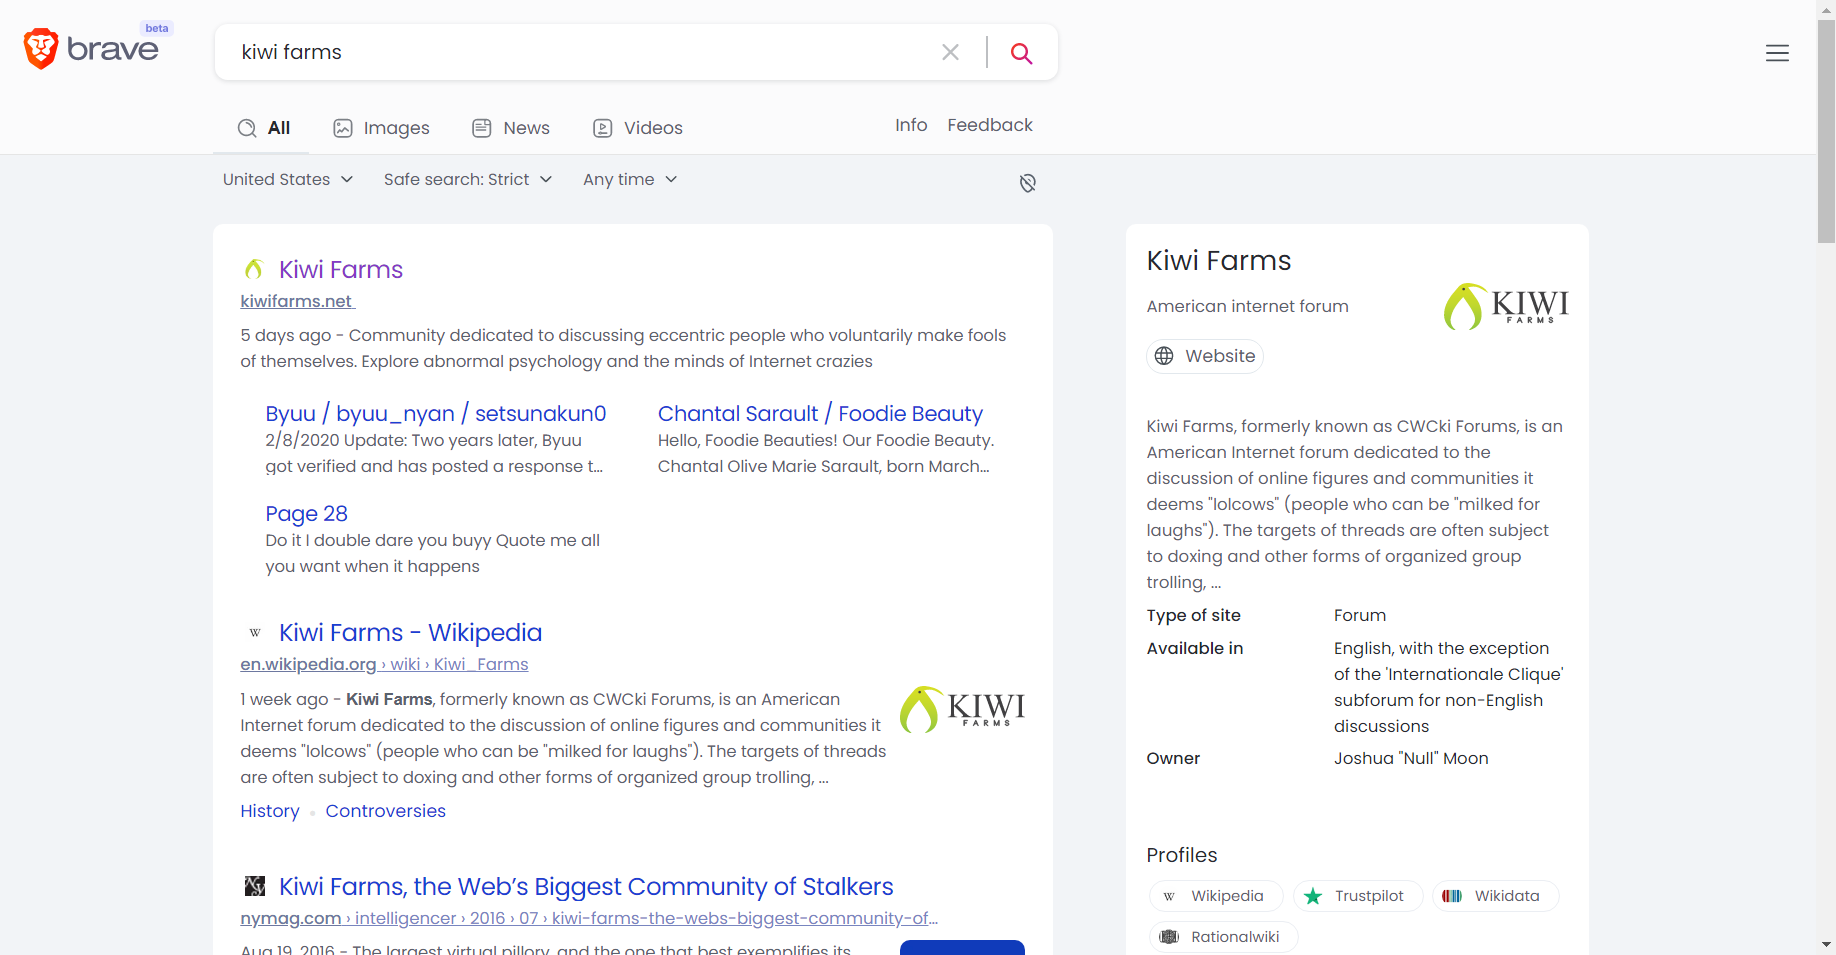
Task: Click the nymag favicon in third result
Action: pyautogui.click(x=255, y=886)
